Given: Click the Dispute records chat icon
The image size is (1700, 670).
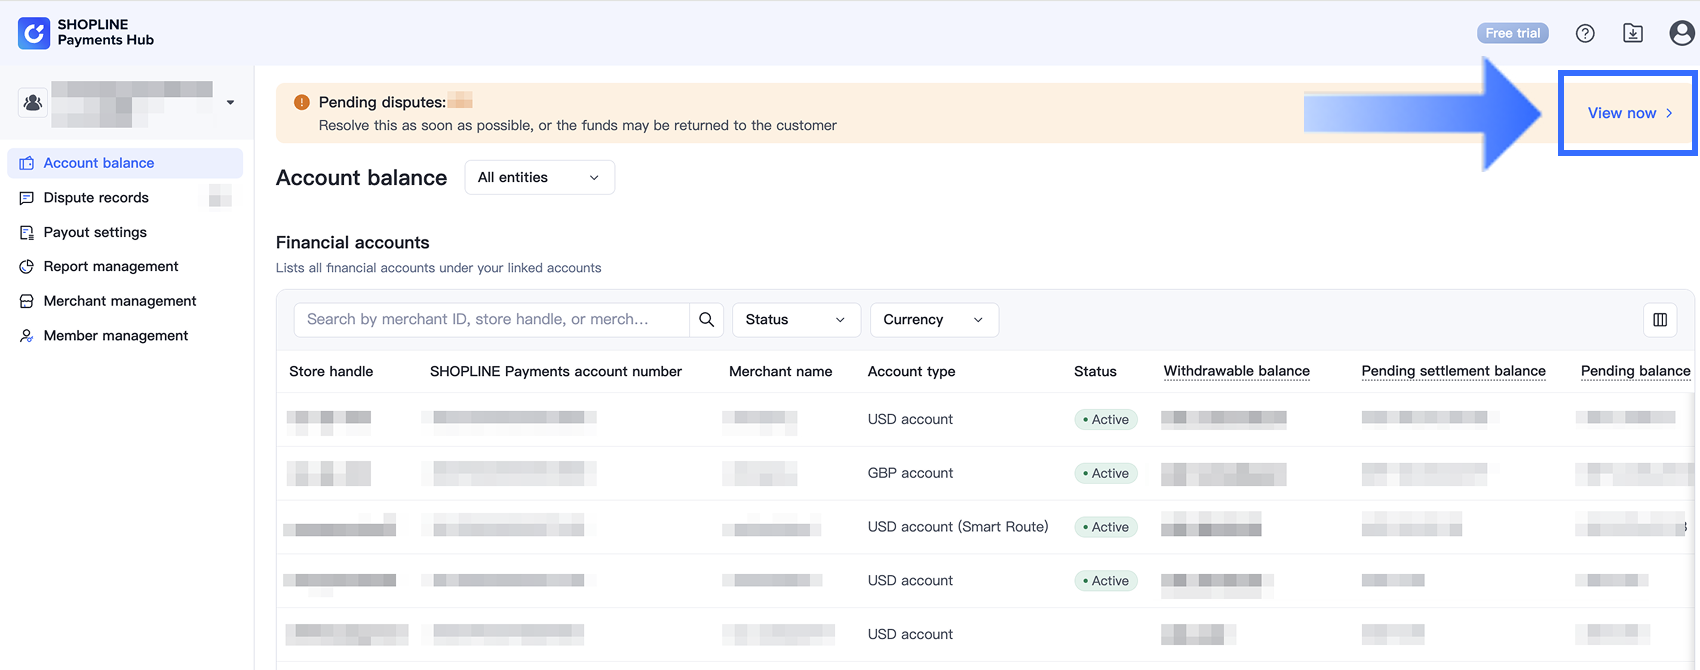Looking at the screenshot, I should coord(27,198).
